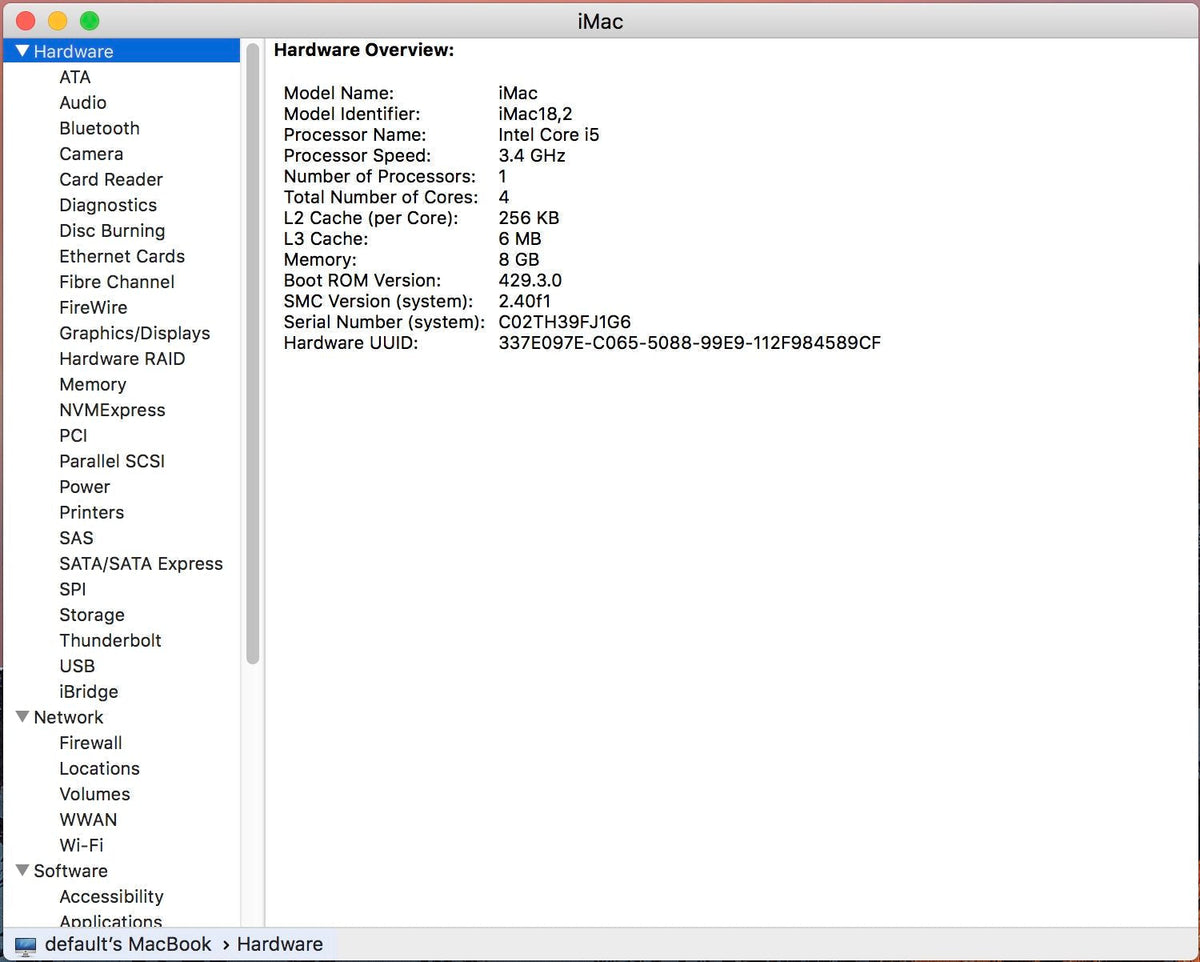Select USB in the sidebar
Image resolution: width=1200 pixels, height=962 pixels.
tap(77, 666)
